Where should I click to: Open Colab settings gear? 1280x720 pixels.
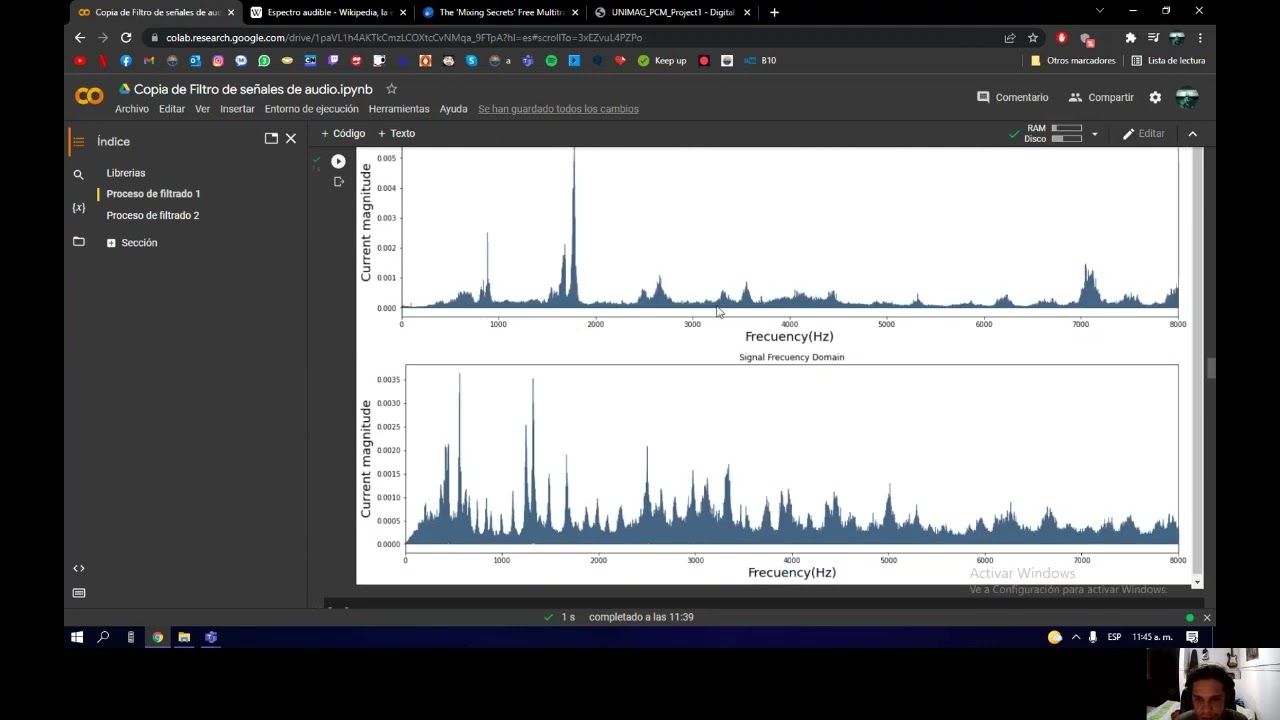(1155, 97)
